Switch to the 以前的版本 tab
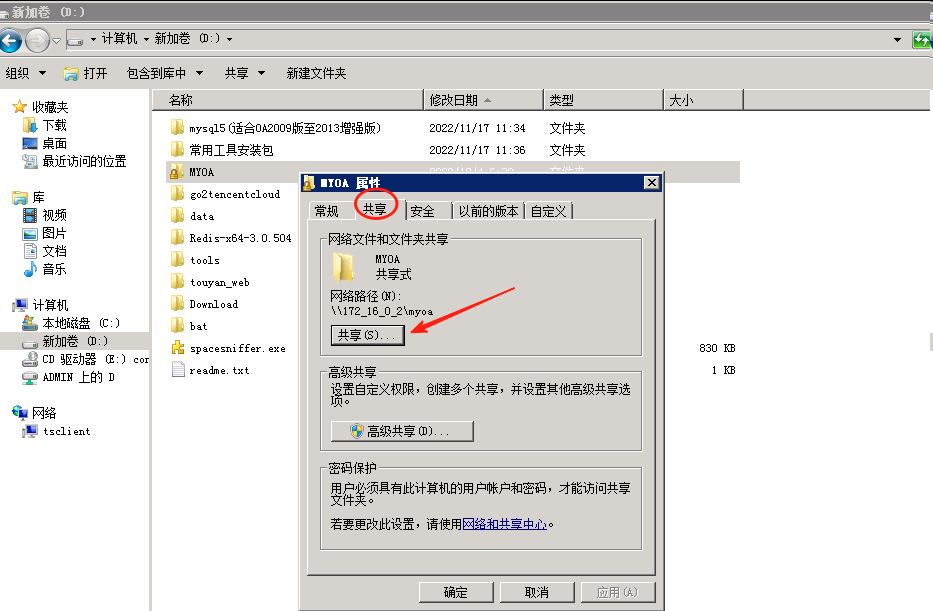Screen dimensions: 933x611 pos(488,211)
